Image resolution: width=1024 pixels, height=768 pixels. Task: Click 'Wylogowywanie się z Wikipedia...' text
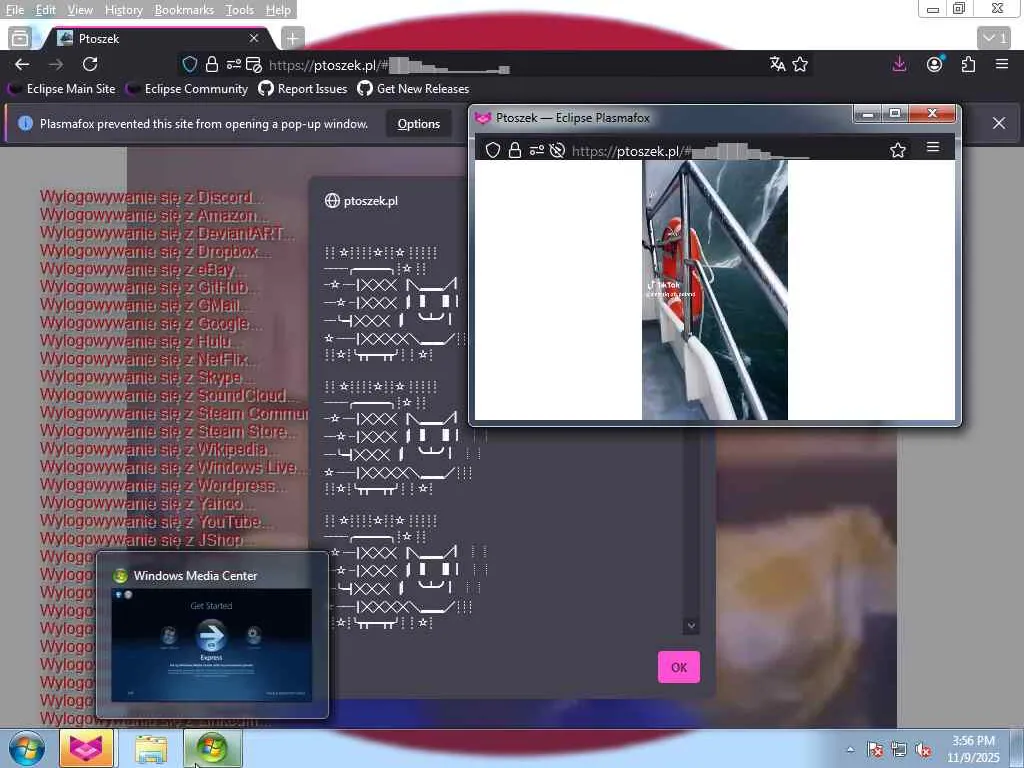coord(159,449)
